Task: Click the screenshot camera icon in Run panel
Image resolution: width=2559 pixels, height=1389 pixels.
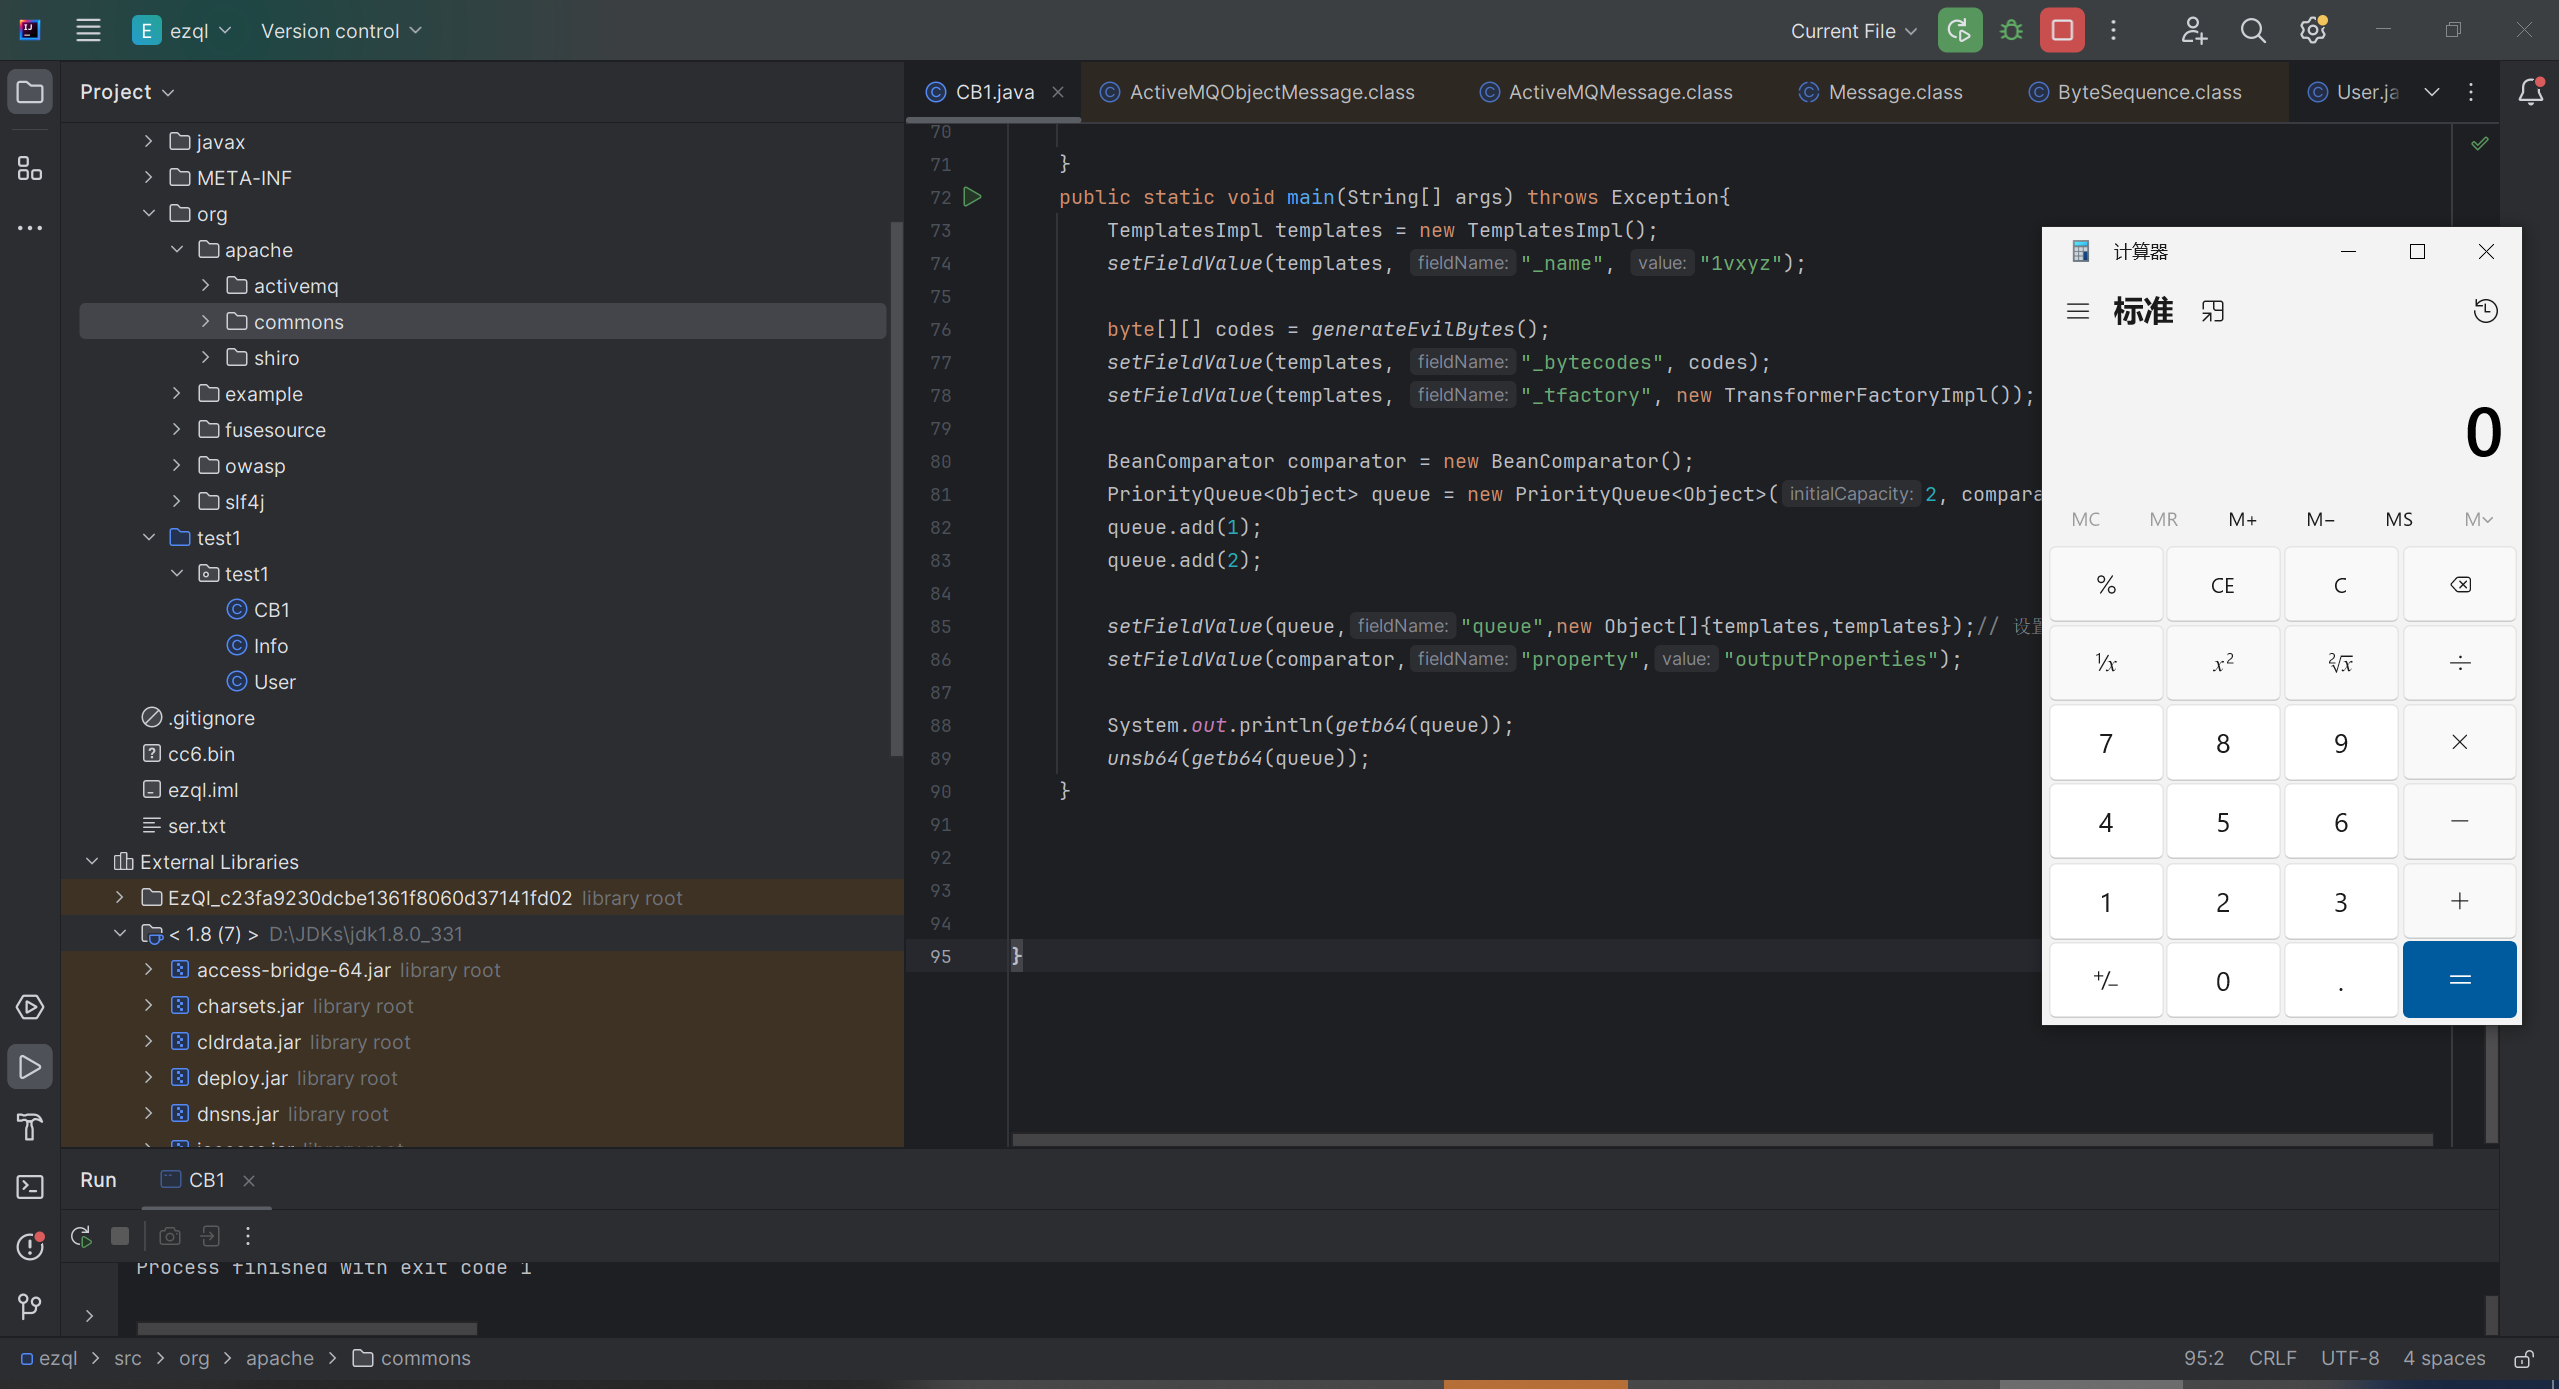Action: (170, 1236)
